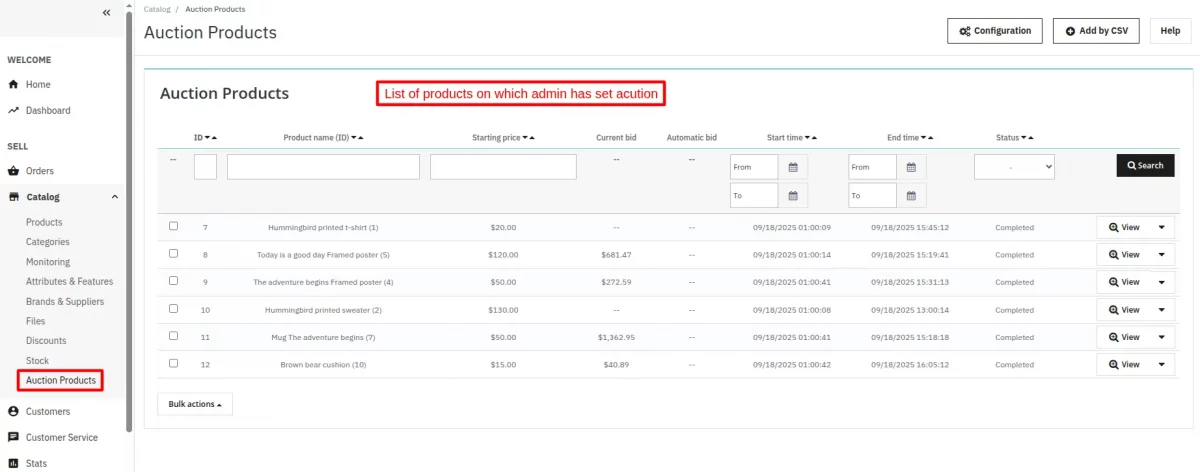Expand action arrow for Brown bear cushion

coord(1161,364)
